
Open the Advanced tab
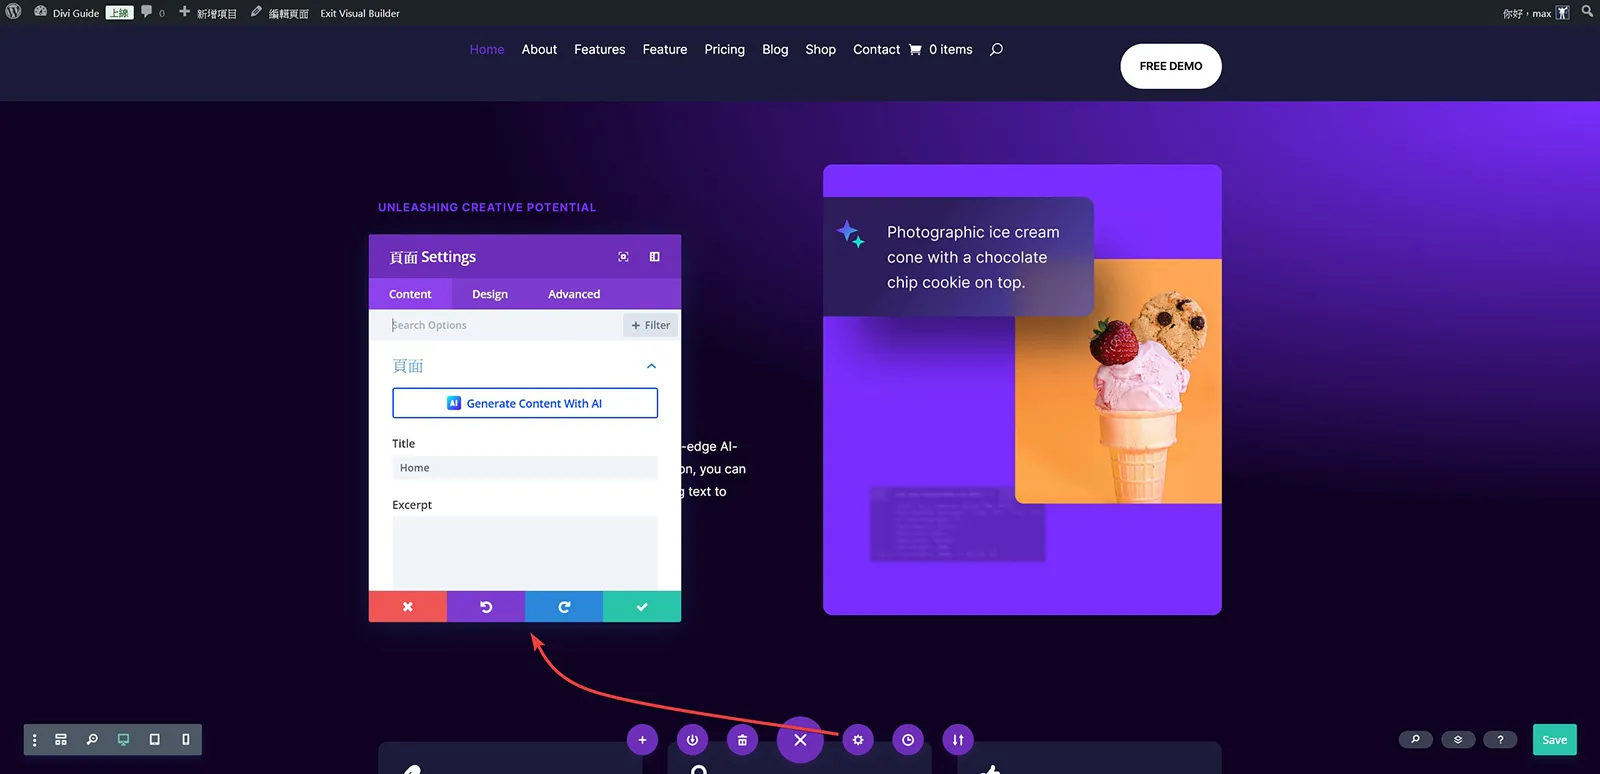pos(574,294)
